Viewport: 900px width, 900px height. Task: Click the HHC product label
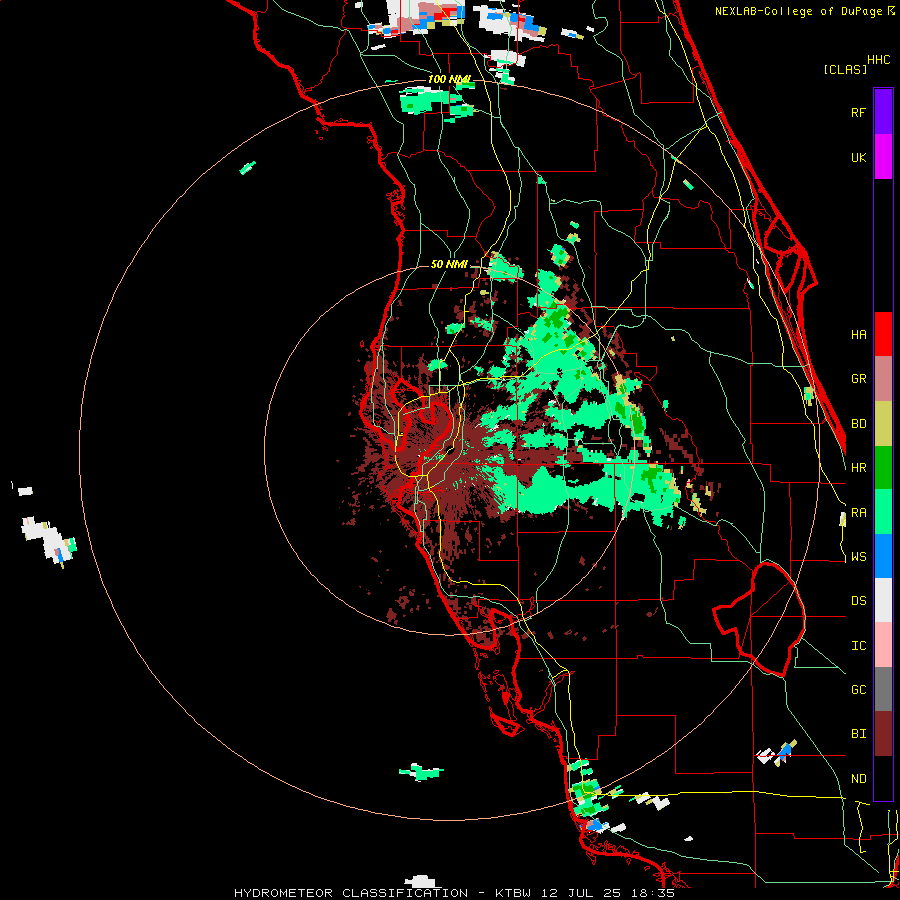tap(879, 60)
